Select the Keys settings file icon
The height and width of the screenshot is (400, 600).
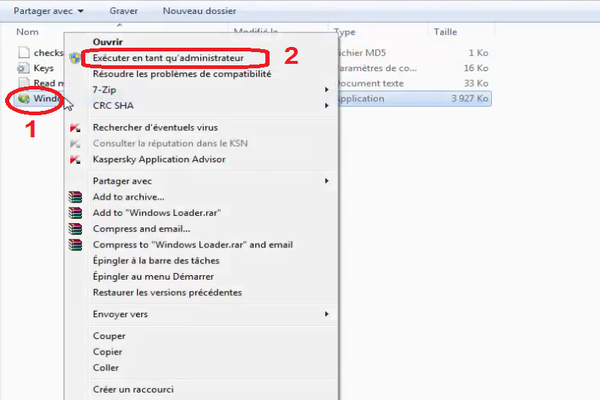[23, 68]
